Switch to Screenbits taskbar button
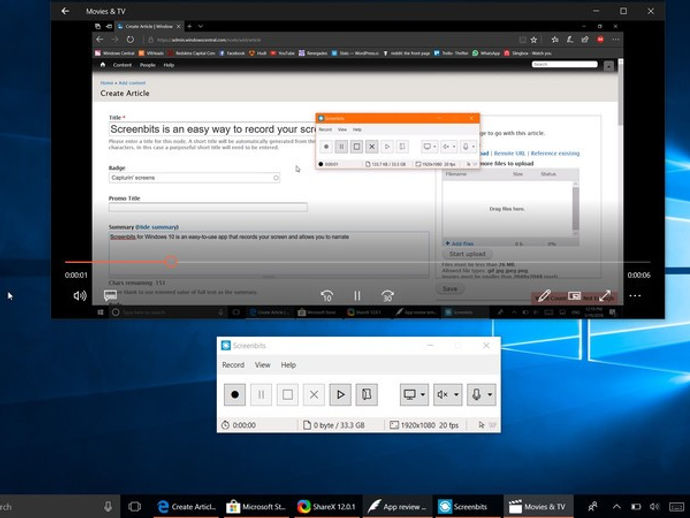 click(x=467, y=507)
